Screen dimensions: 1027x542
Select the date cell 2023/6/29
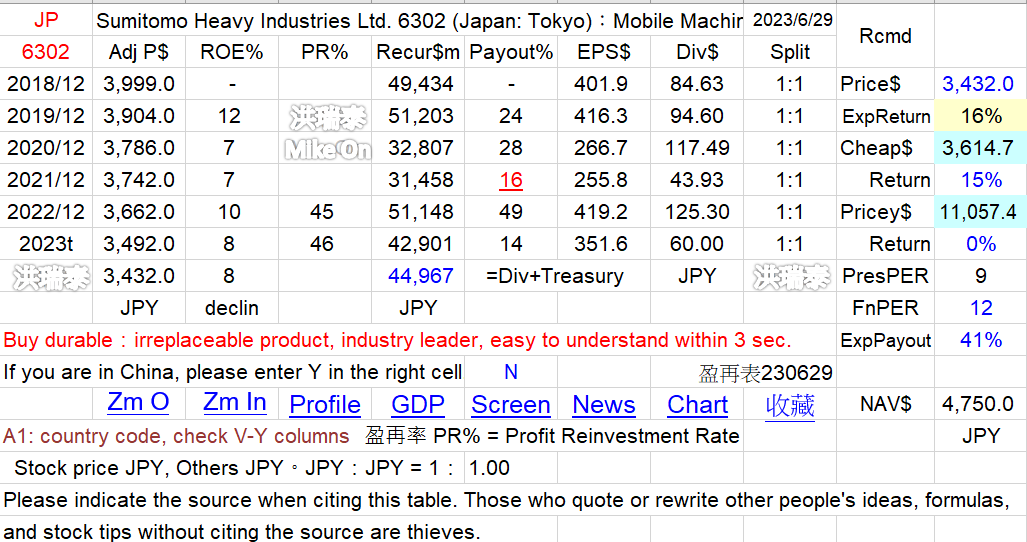pos(790,20)
